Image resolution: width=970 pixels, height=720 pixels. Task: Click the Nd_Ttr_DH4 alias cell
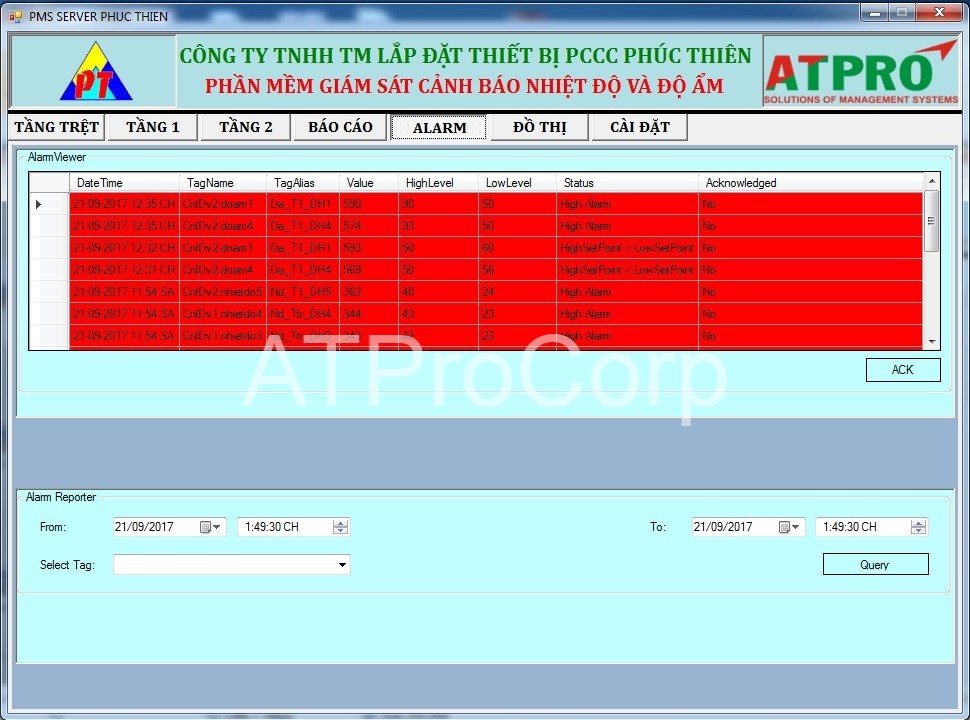click(303, 314)
